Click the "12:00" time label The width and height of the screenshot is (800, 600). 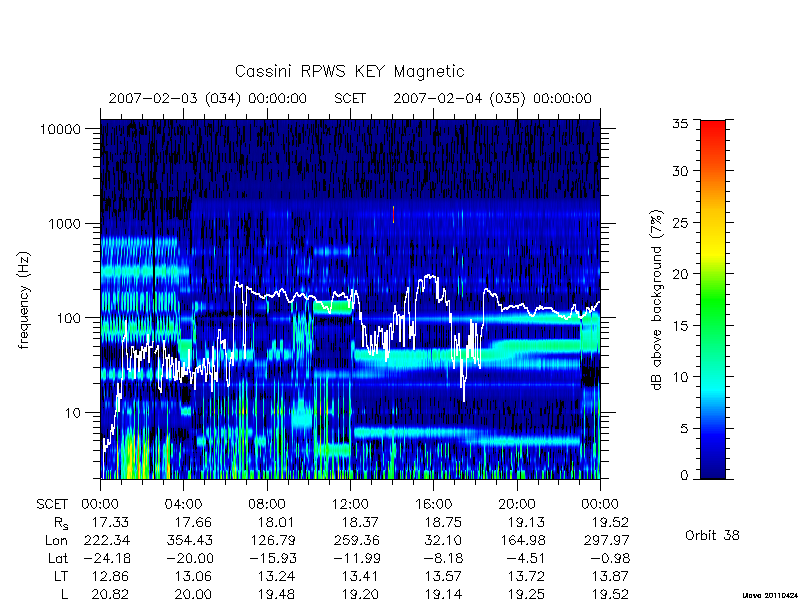click(x=350, y=505)
